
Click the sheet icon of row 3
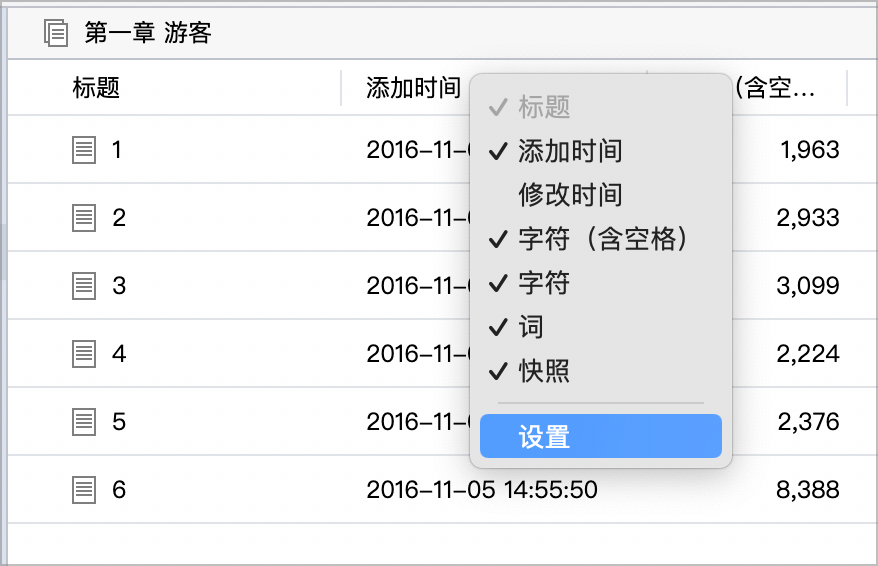[x=84, y=286]
